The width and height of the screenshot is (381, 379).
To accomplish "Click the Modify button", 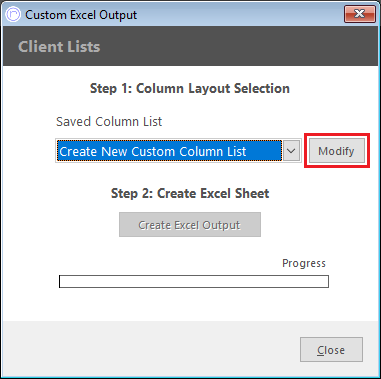I will pyautogui.click(x=336, y=151).
